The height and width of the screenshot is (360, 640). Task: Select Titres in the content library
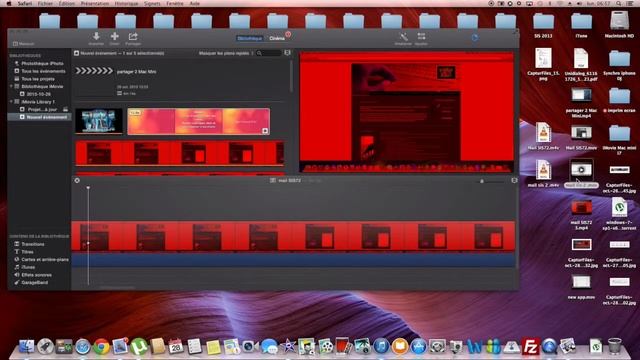[x=27, y=252]
